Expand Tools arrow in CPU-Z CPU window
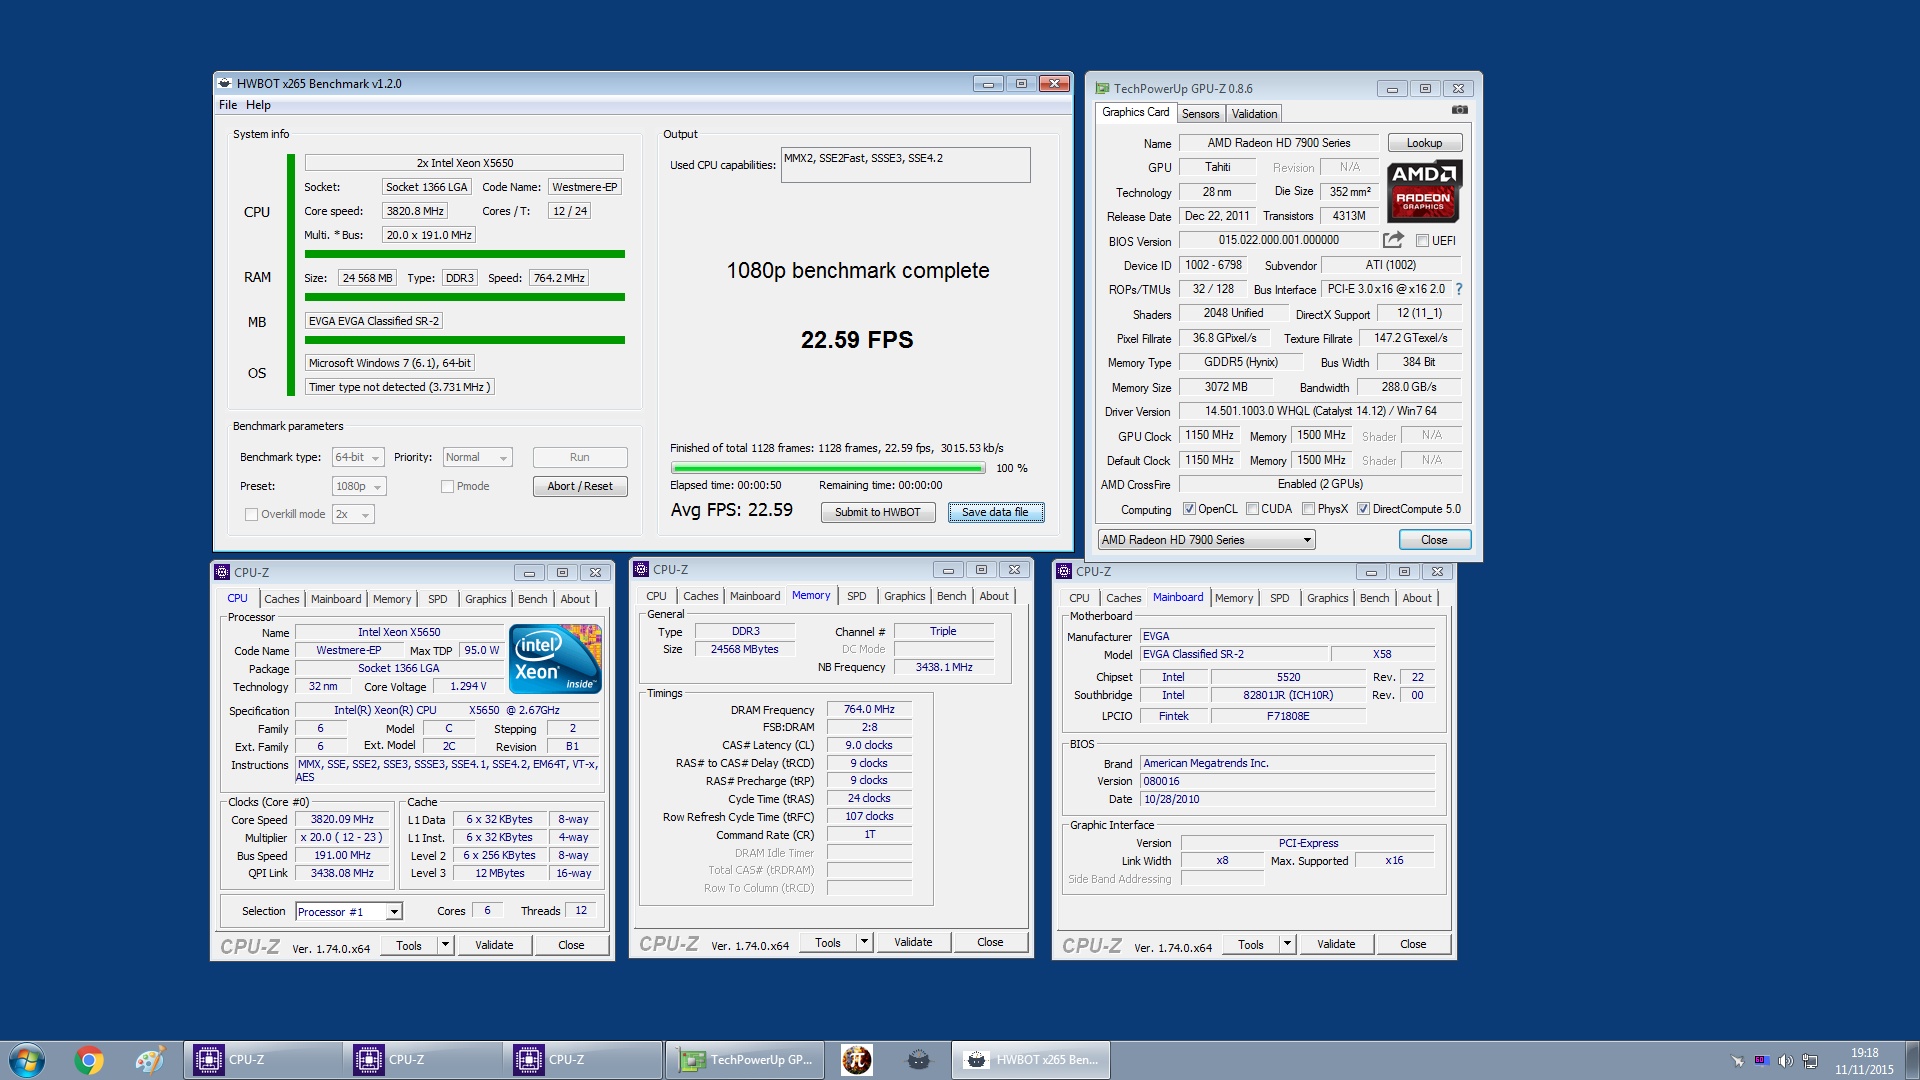1920x1080 pixels. tap(446, 945)
